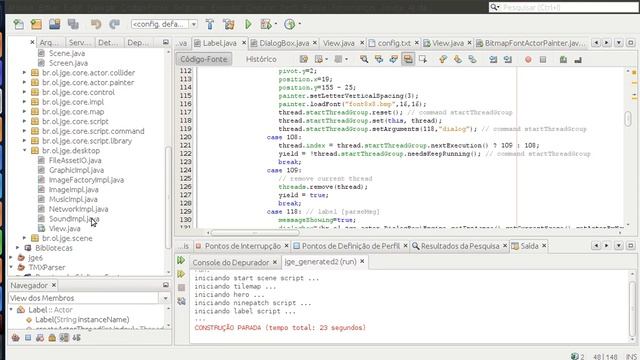Click the Profile Project toolbar icon
640x360 pixels.
coord(289,24)
